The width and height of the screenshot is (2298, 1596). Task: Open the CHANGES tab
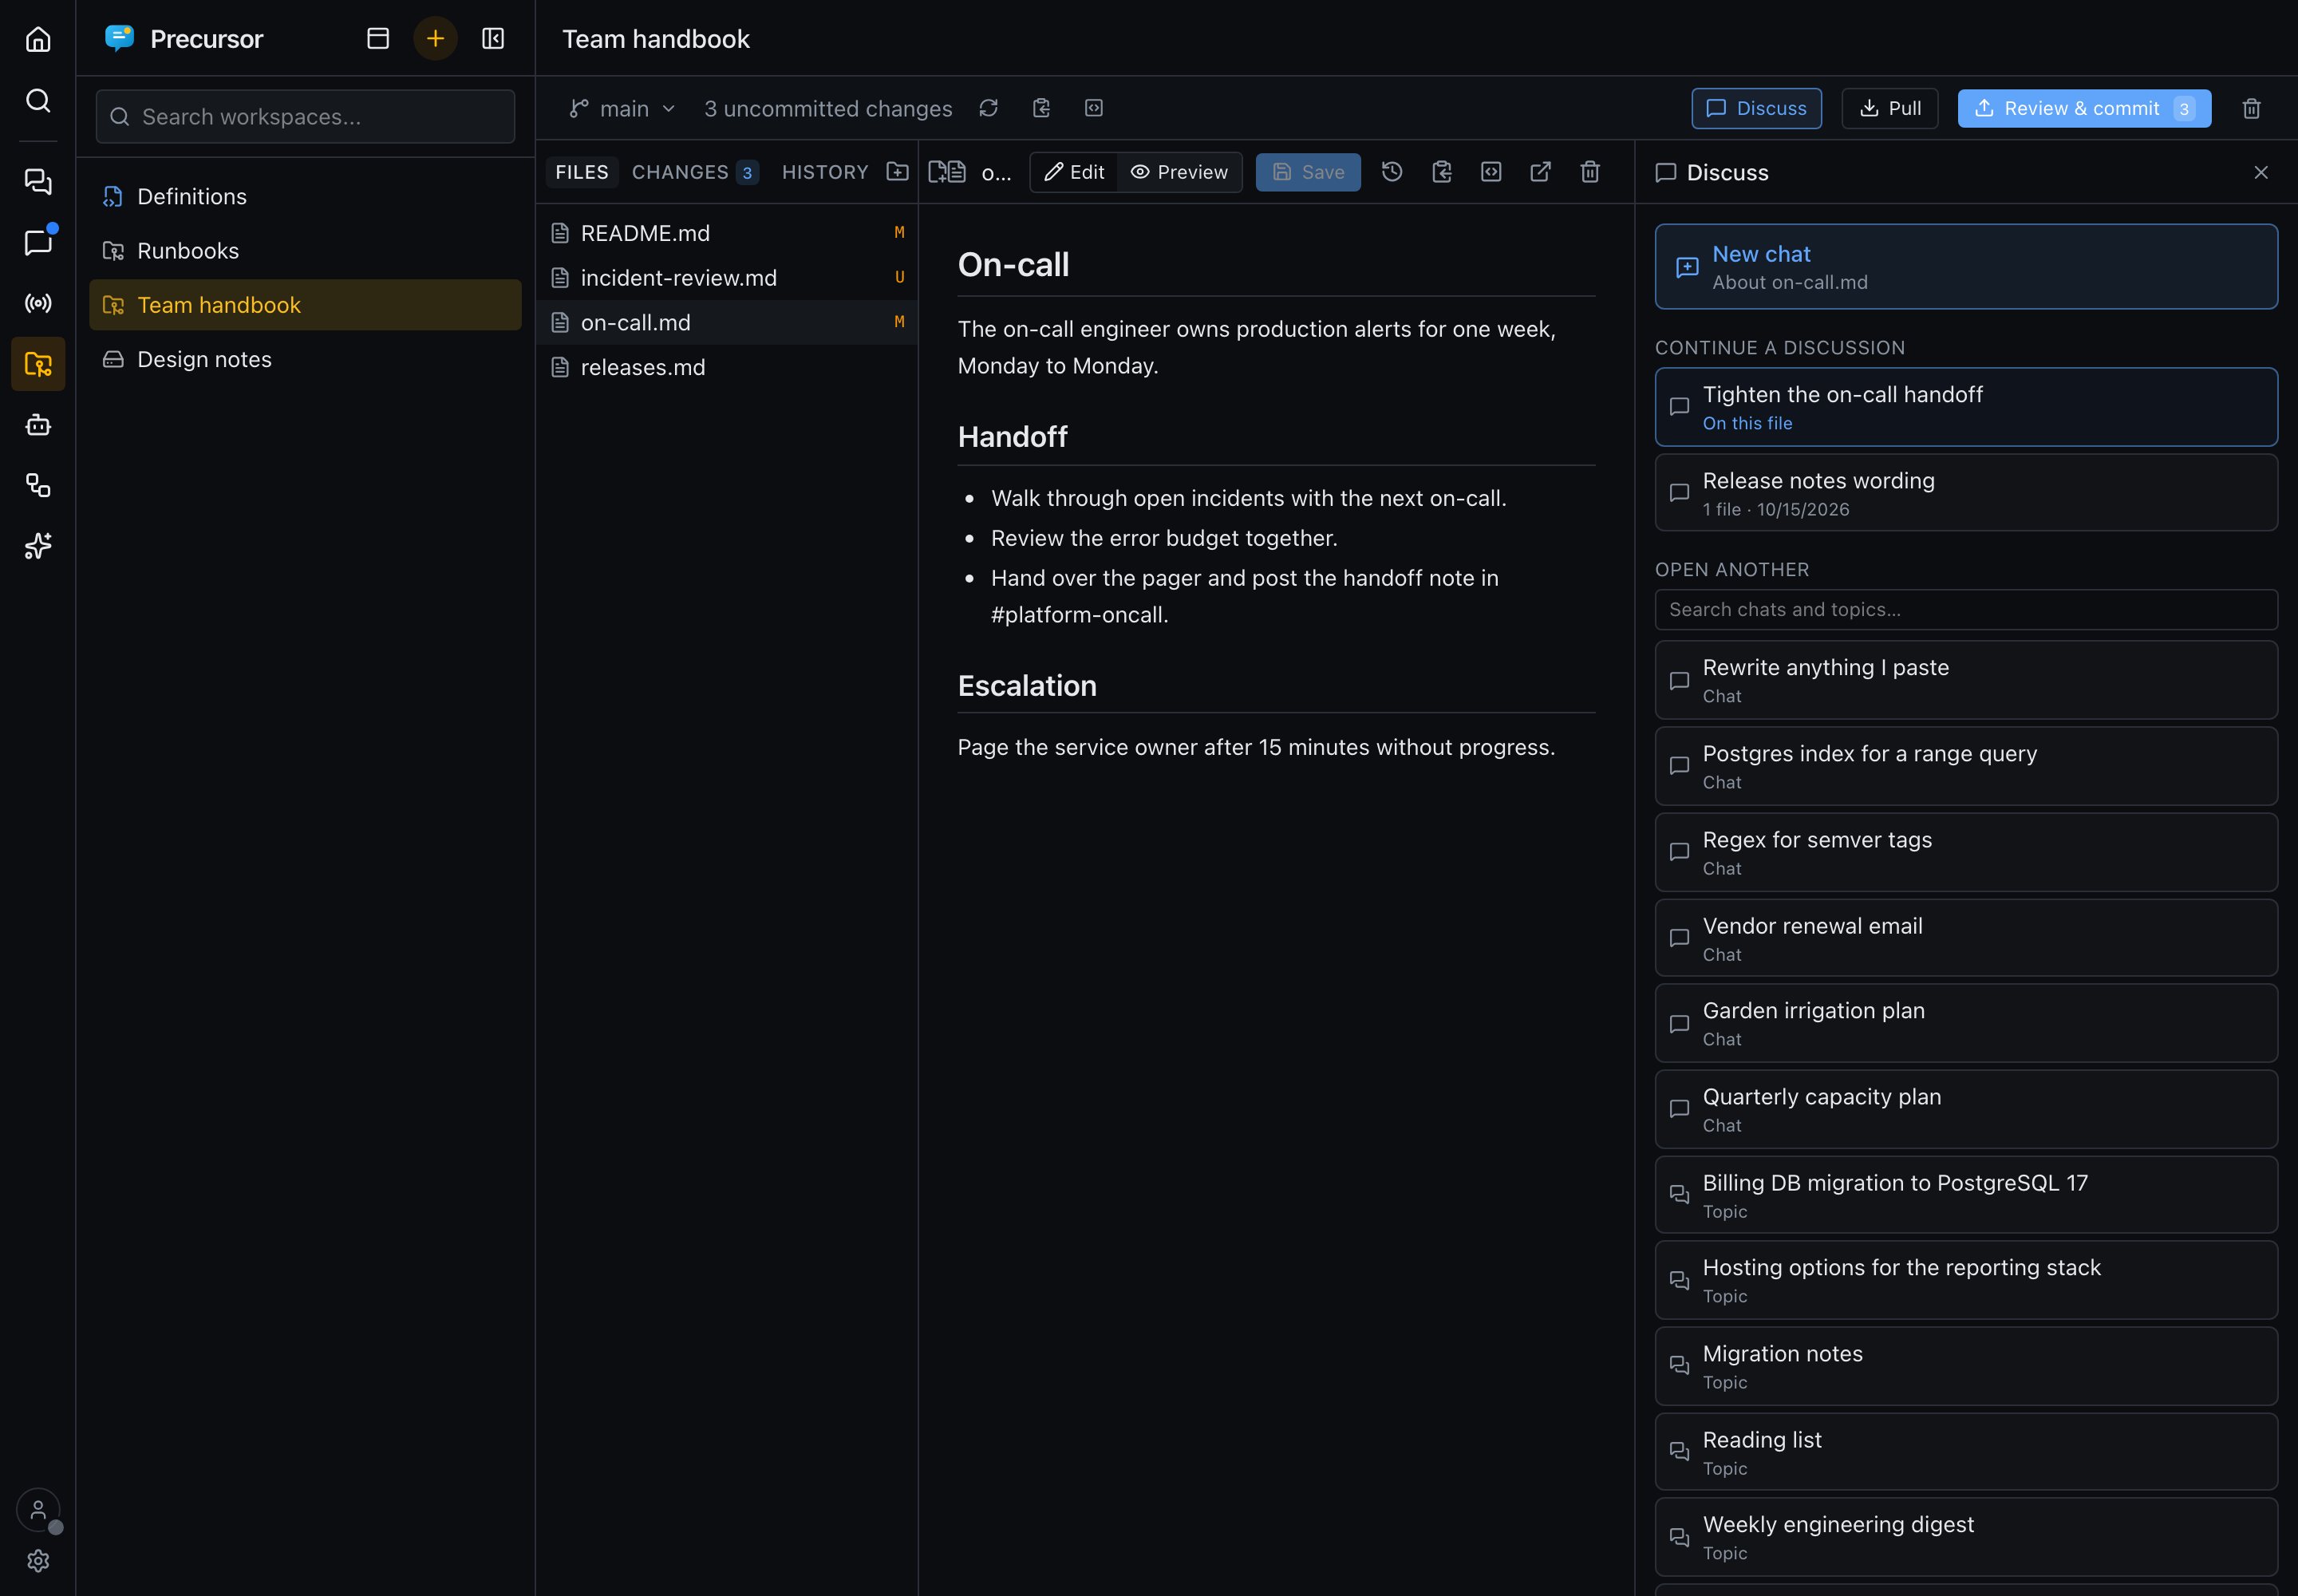[x=695, y=172]
